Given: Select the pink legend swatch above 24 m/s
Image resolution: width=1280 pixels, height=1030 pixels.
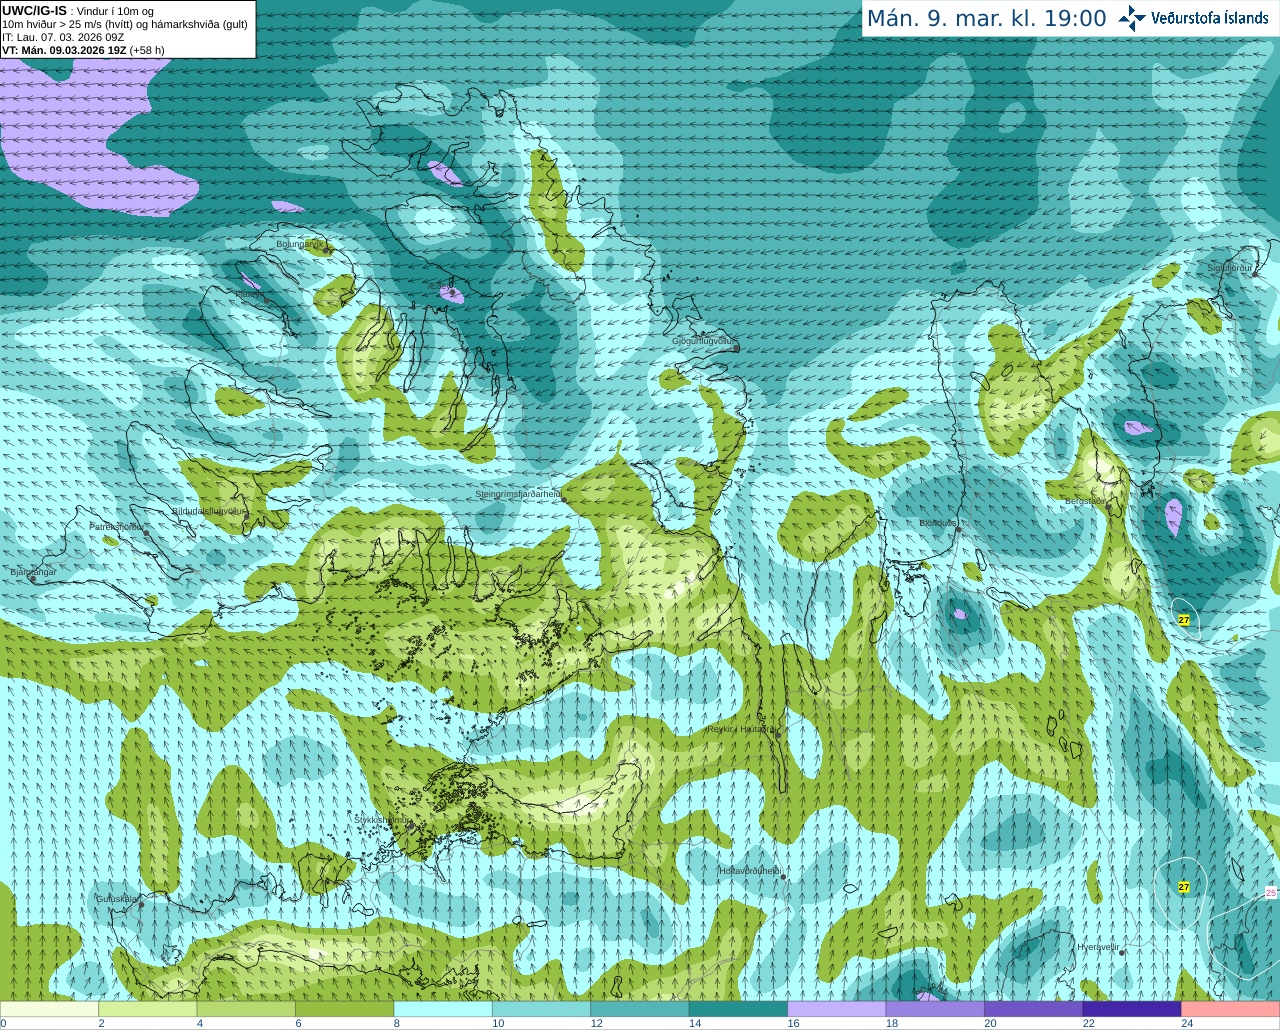Looking at the screenshot, I should click(x=1230, y=1009).
